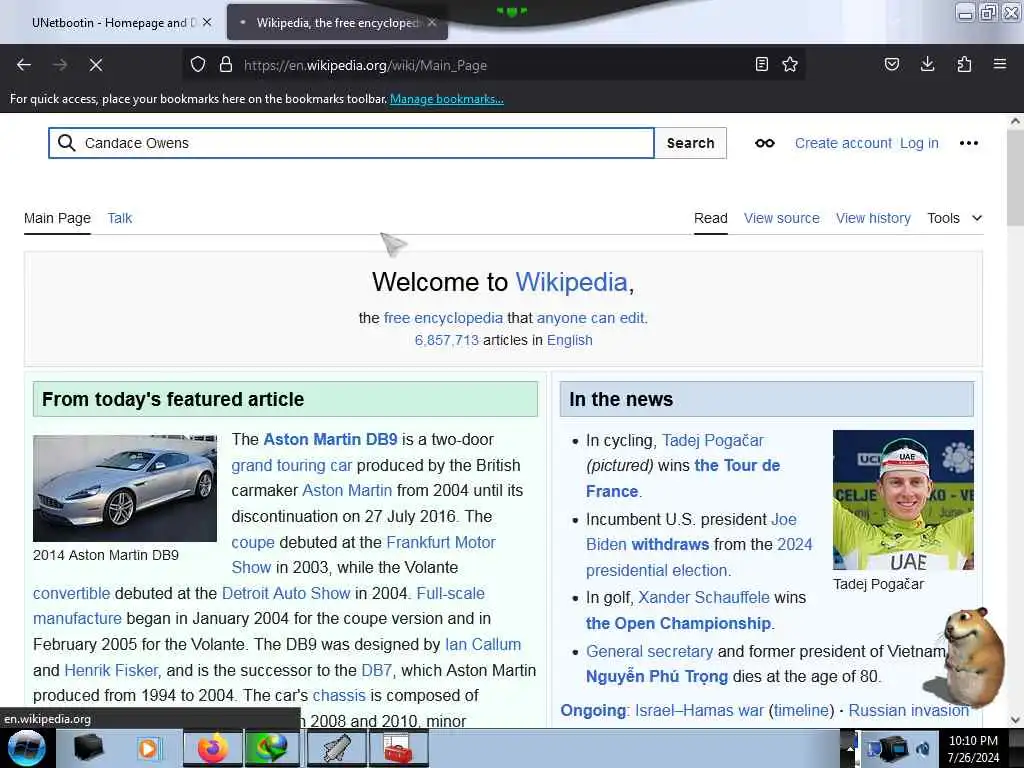1024x768 pixels.
Task: Click the Log in link
Action: (919, 143)
